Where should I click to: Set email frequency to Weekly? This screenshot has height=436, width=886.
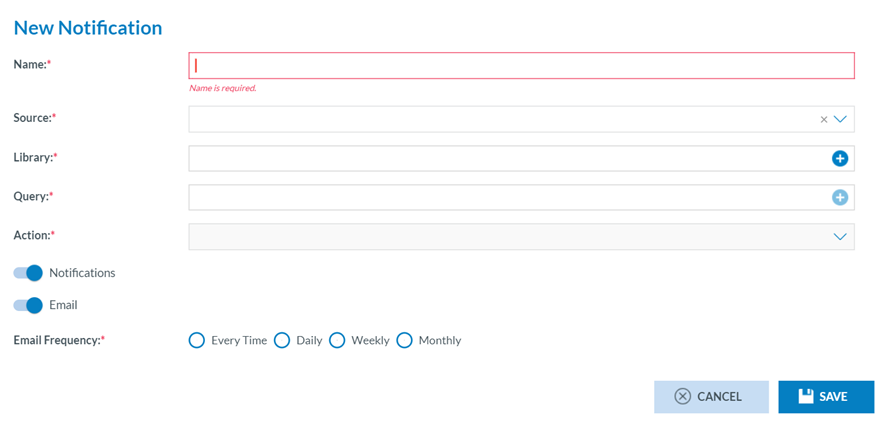337,340
